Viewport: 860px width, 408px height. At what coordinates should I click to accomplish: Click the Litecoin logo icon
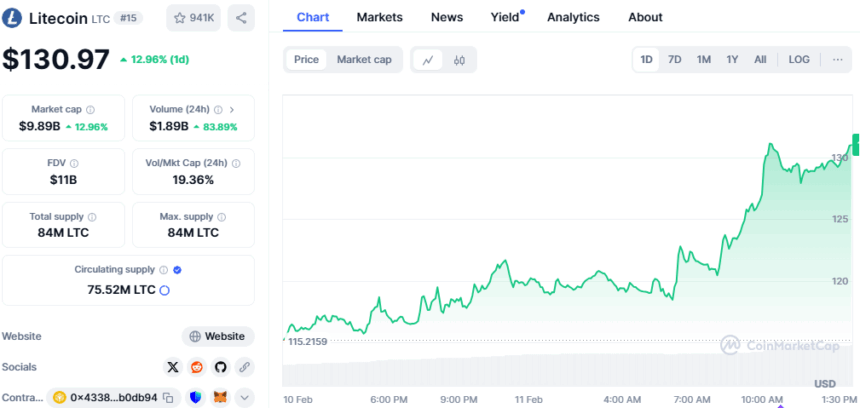(12, 18)
